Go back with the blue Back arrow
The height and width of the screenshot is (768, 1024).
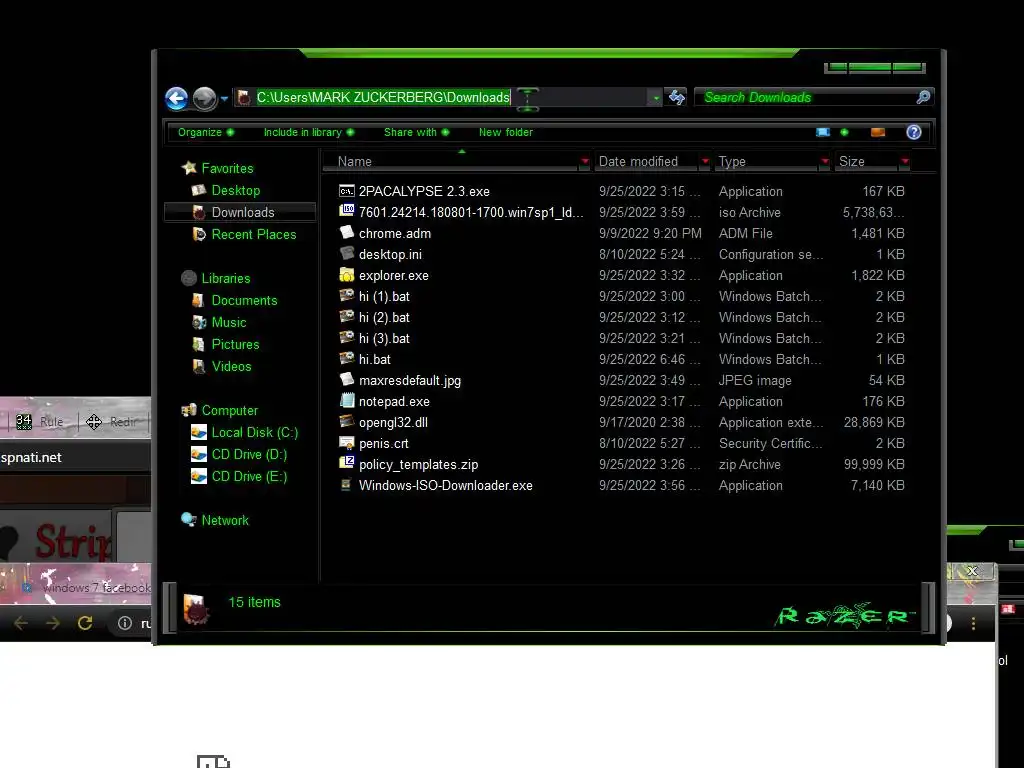click(x=176, y=98)
